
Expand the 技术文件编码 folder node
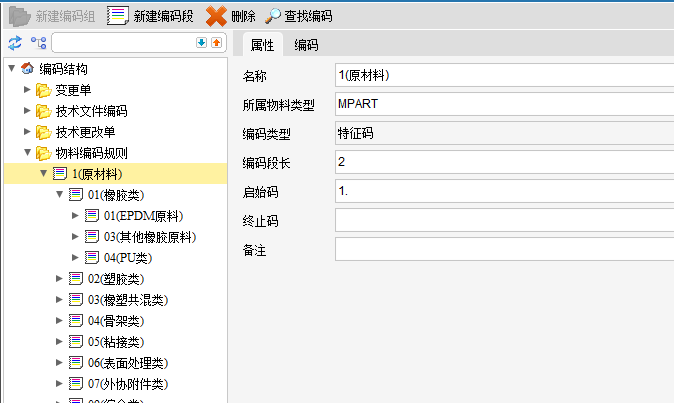28,111
